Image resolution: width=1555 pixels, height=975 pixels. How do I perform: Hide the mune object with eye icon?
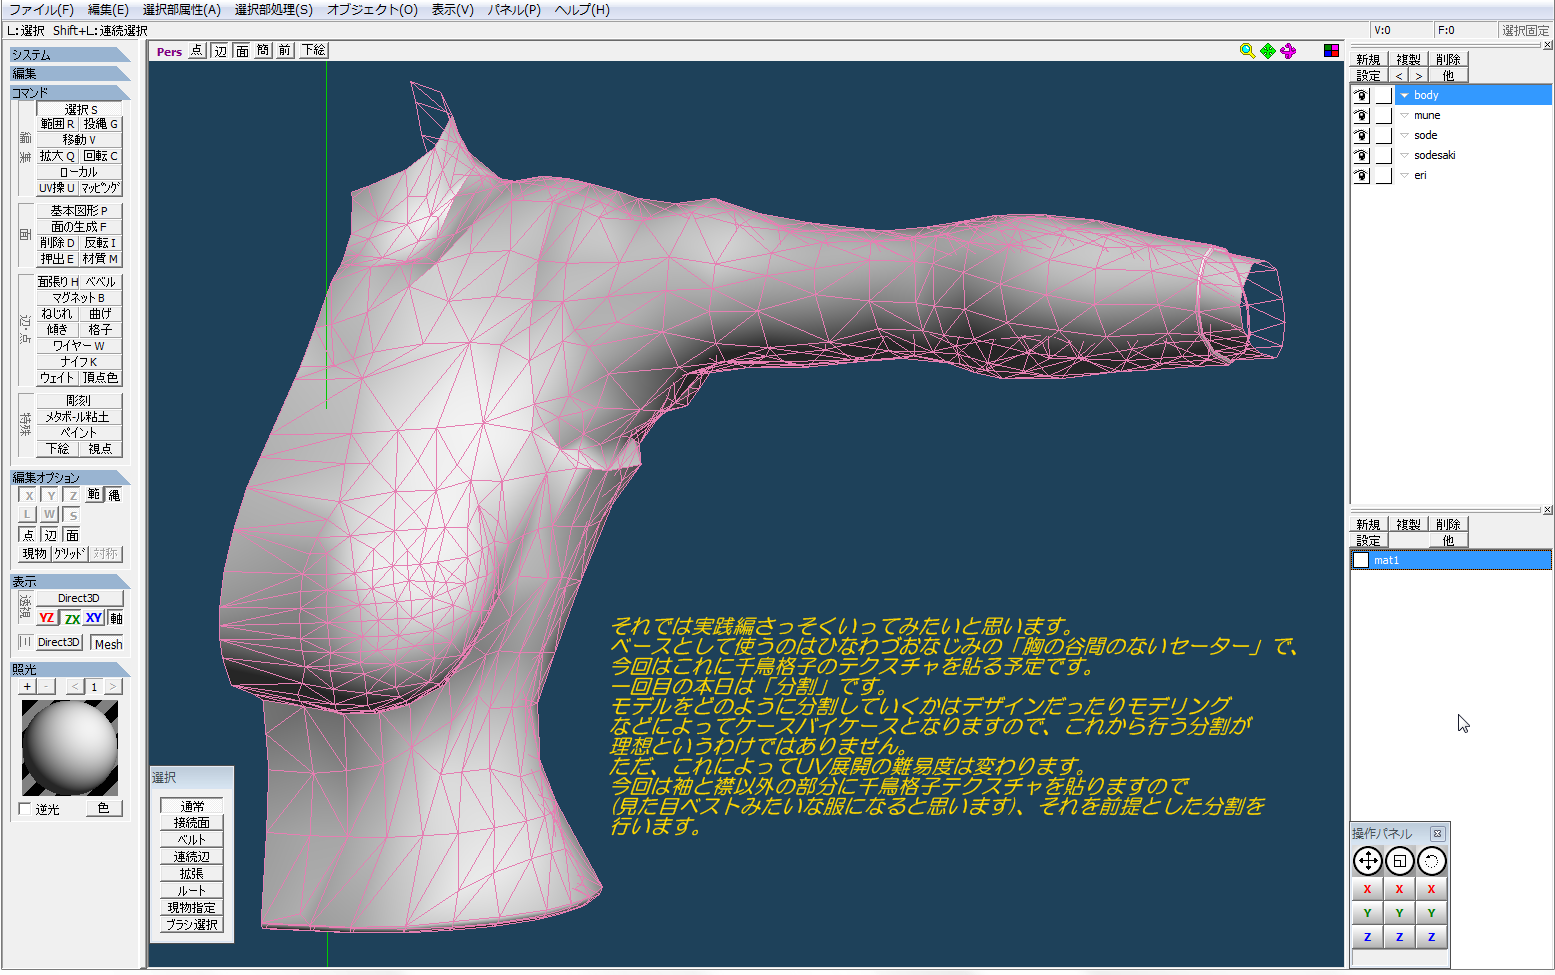(1361, 116)
